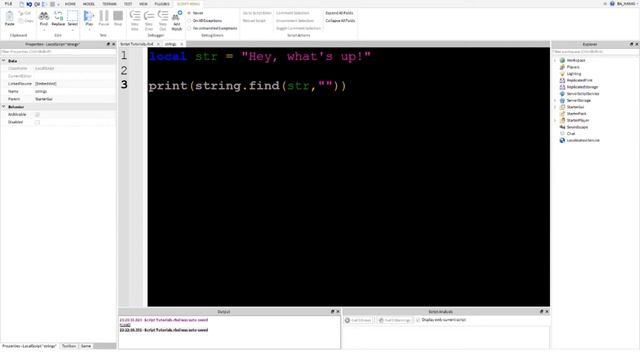Click Toggle Comment Selection
640x360 pixels.
point(298,28)
